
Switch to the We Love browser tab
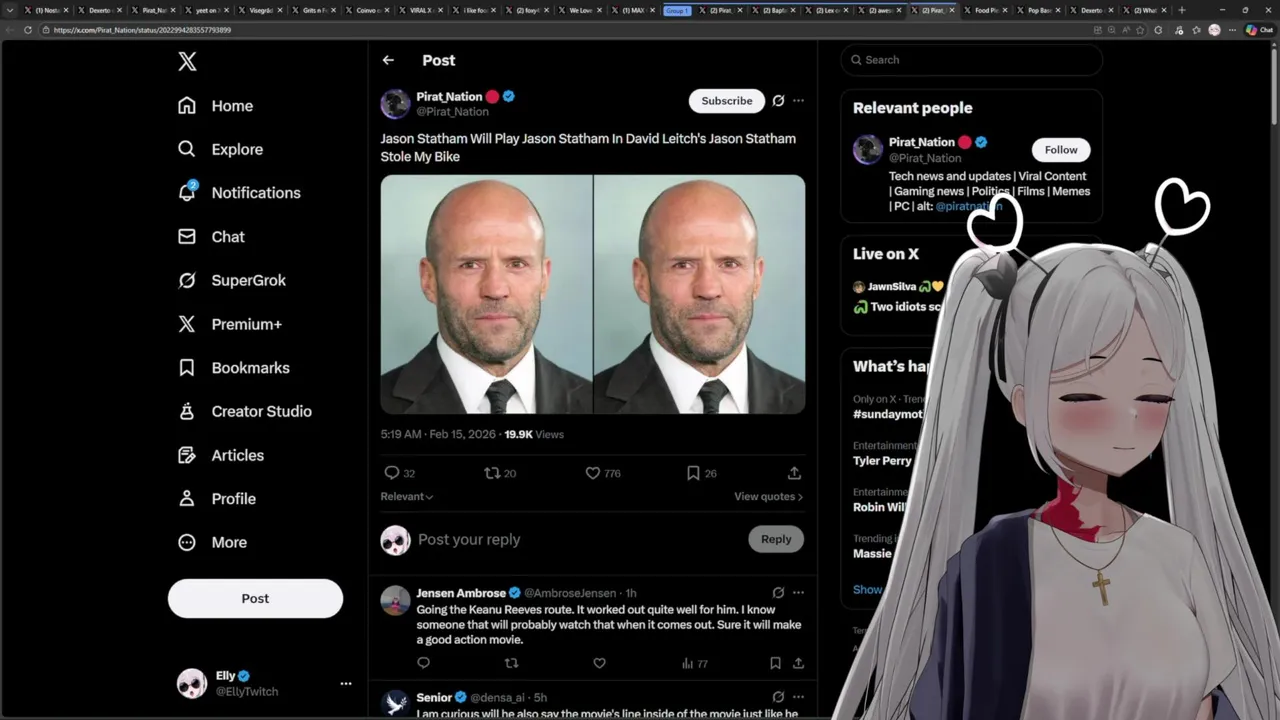[x=579, y=10]
